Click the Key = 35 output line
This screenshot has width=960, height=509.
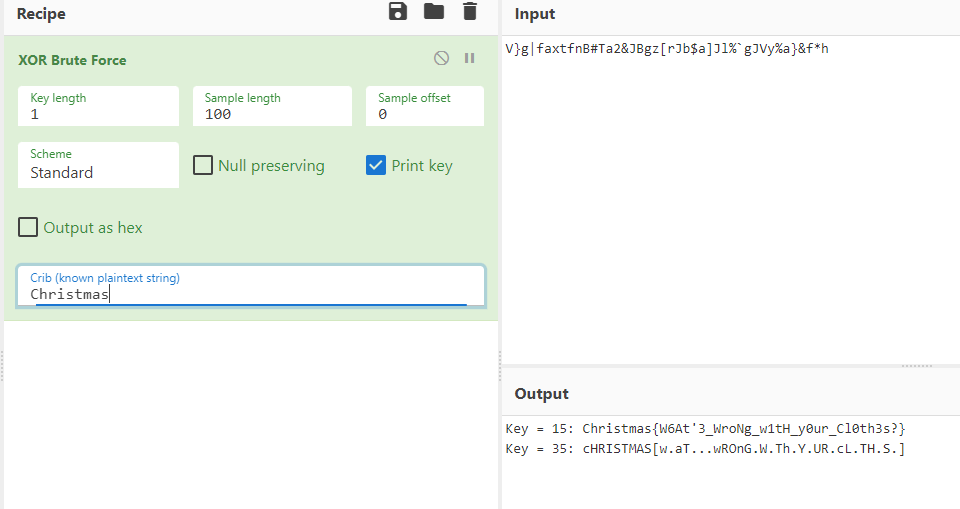tap(706, 449)
